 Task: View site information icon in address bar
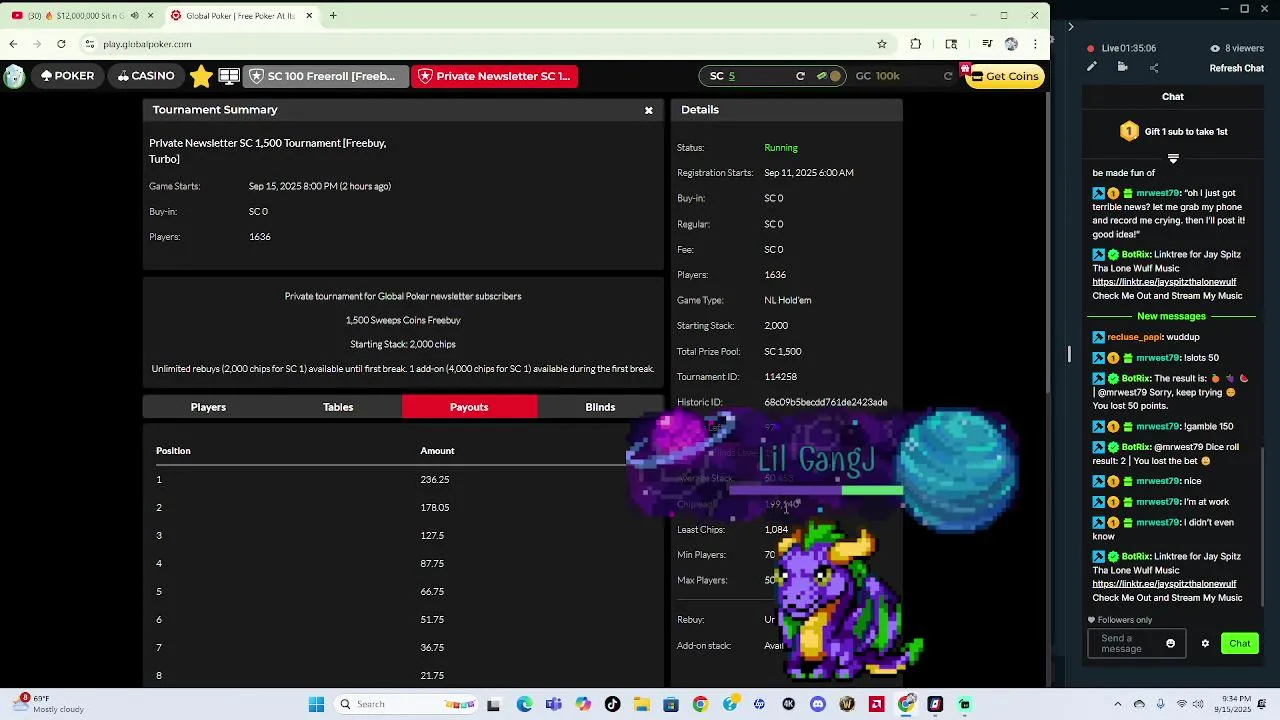coord(90,44)
